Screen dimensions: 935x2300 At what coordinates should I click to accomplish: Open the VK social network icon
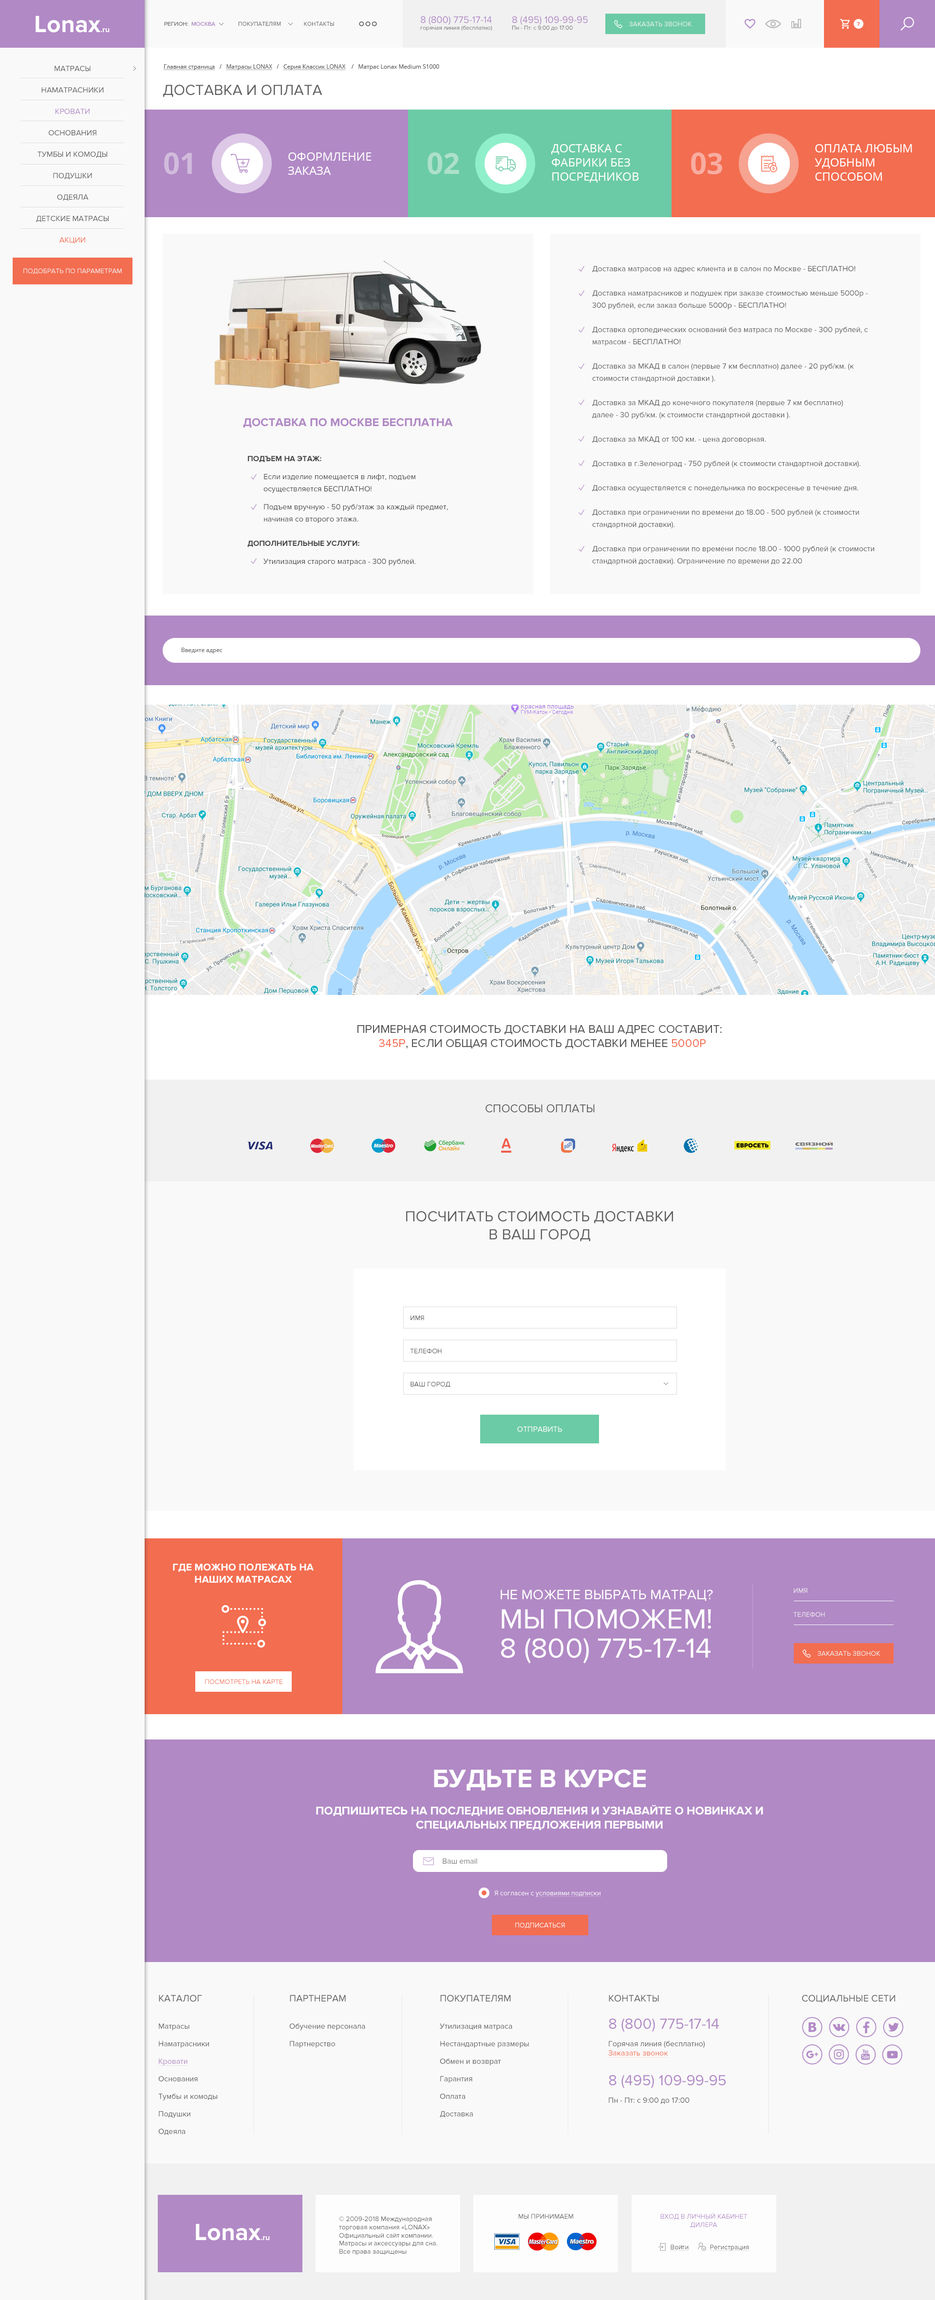(x=839, y=2027)
